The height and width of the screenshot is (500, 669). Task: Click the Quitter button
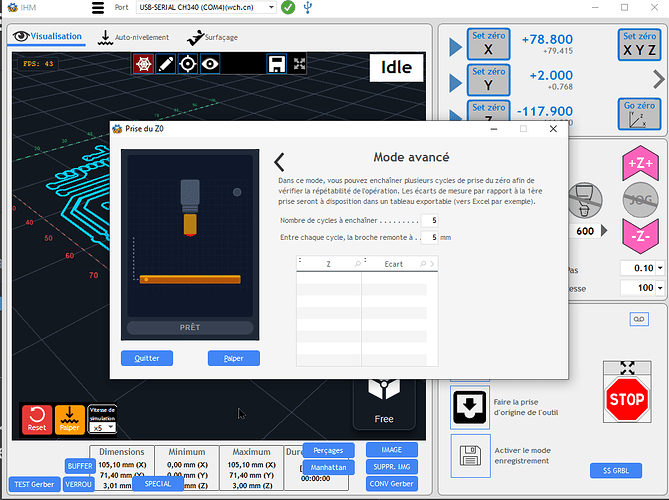pos(147,358)
